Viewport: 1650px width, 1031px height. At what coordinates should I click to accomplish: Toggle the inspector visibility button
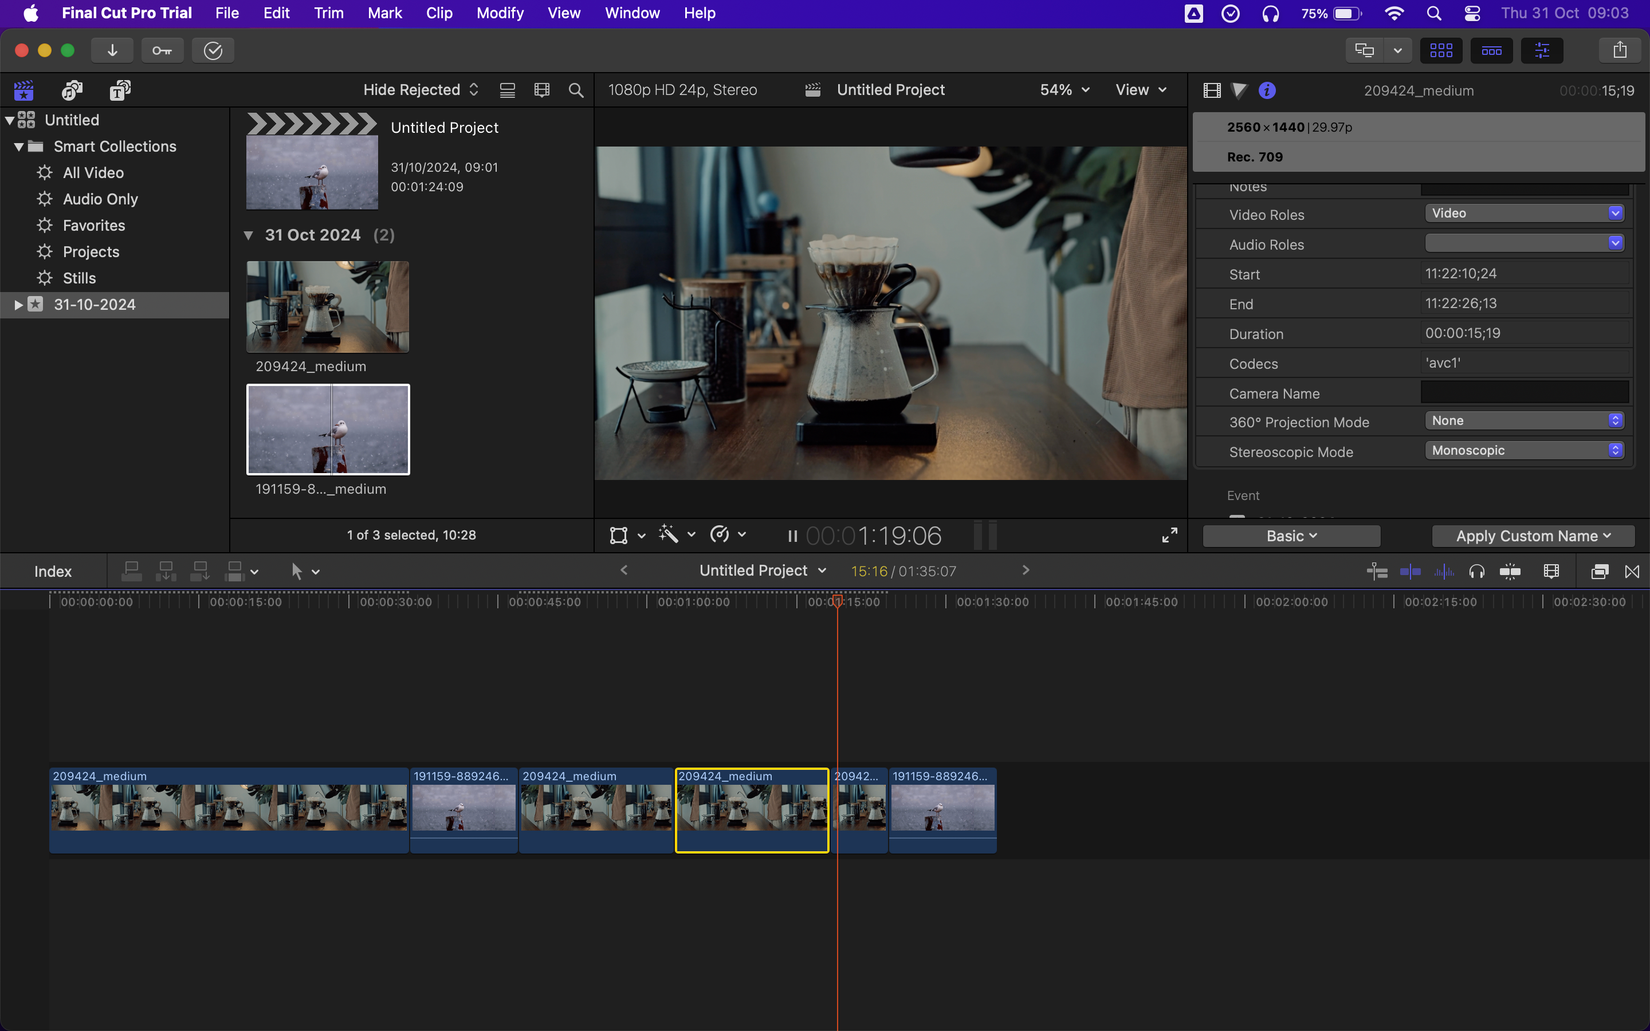point(1542,50)
